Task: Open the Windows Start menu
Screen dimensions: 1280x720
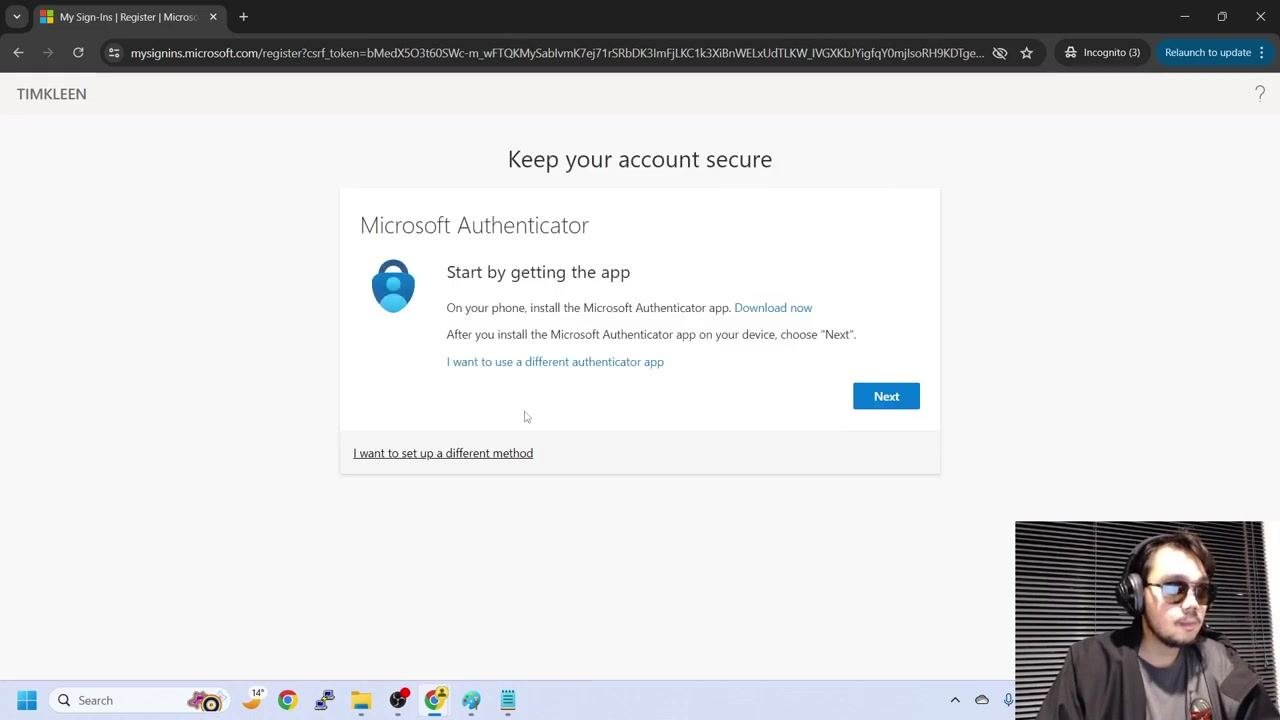Action: [27, 700]
